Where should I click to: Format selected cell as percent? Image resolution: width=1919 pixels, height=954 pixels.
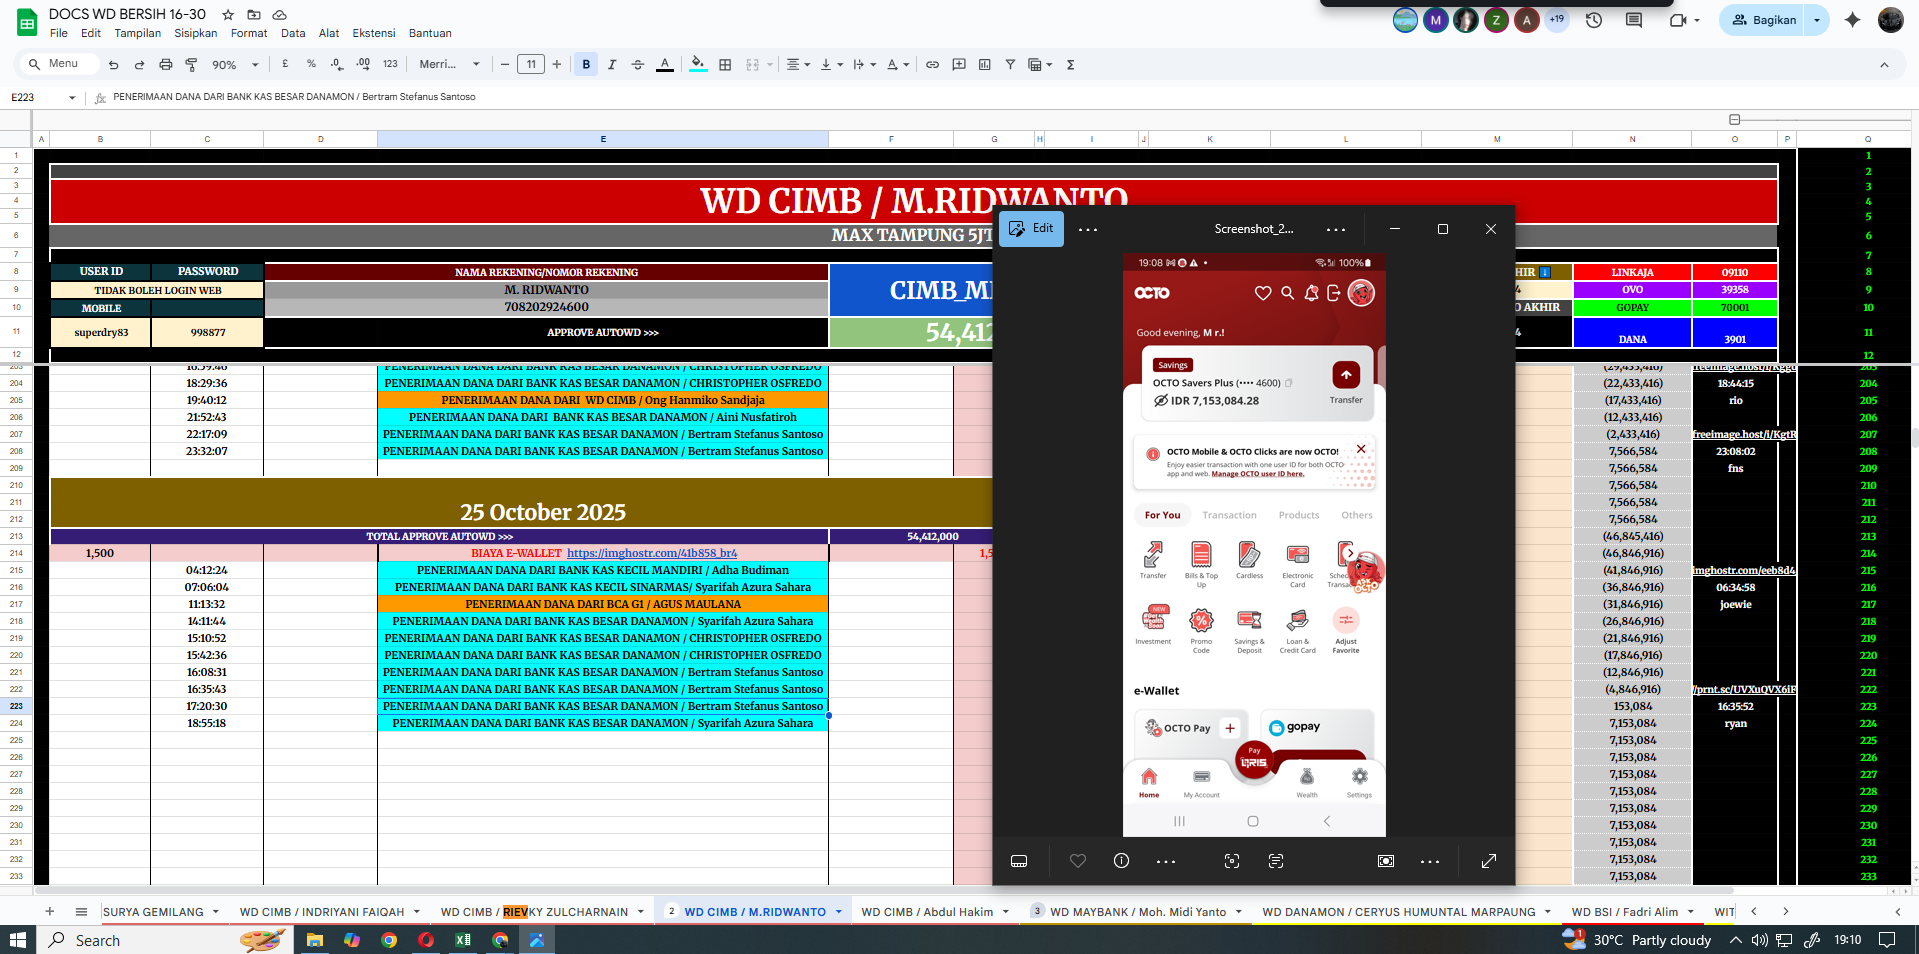tap(311, 64)
